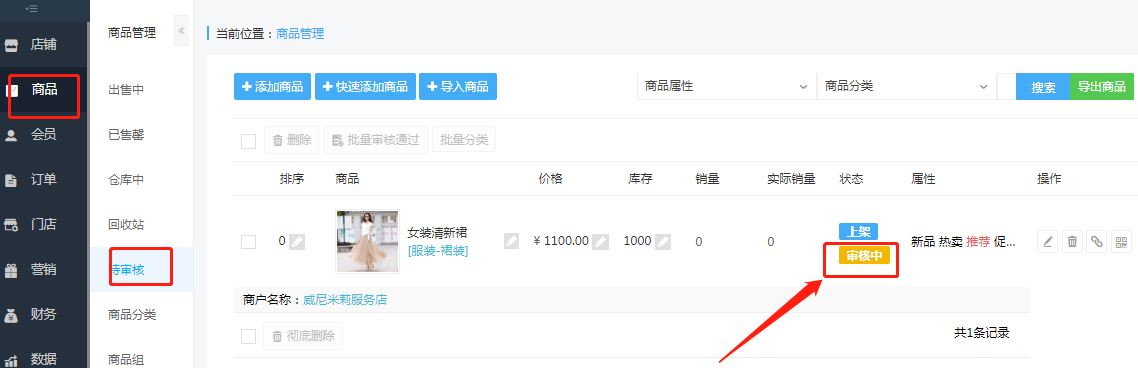Click the 批量分类 button

pos(464,139)
